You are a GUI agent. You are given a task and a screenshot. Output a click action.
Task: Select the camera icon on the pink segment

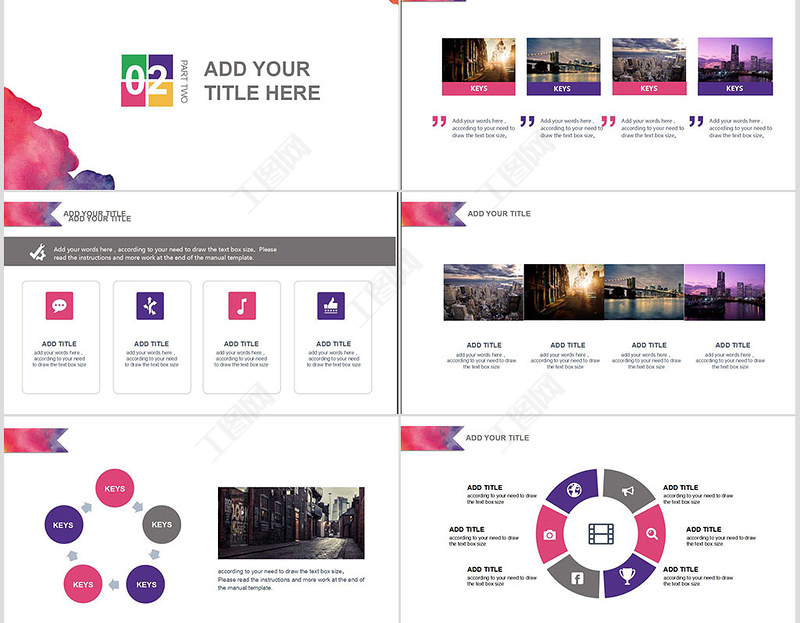click(x=550, y=535)
